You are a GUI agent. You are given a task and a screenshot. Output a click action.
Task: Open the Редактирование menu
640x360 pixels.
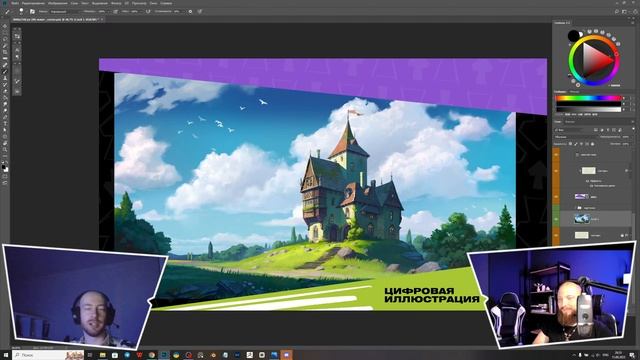[33, 3]
